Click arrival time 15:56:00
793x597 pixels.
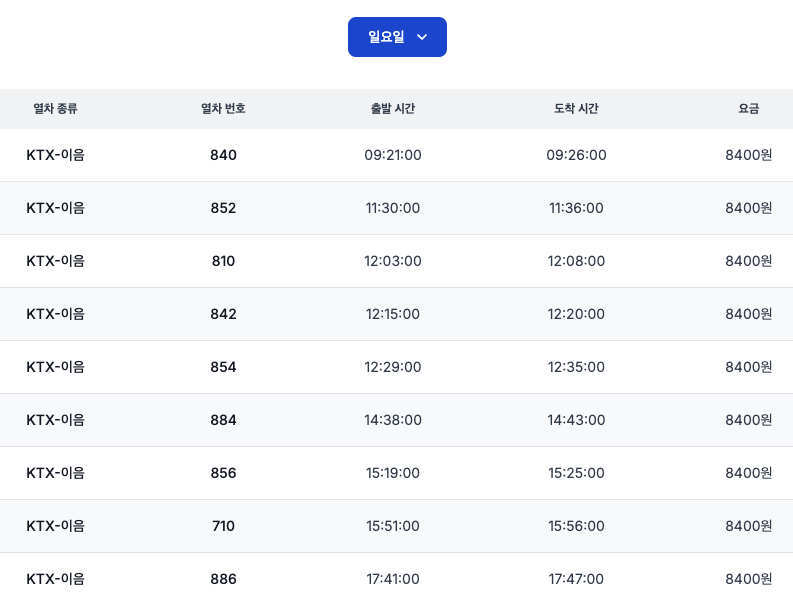pyautogui.click(x=576, y=526)
